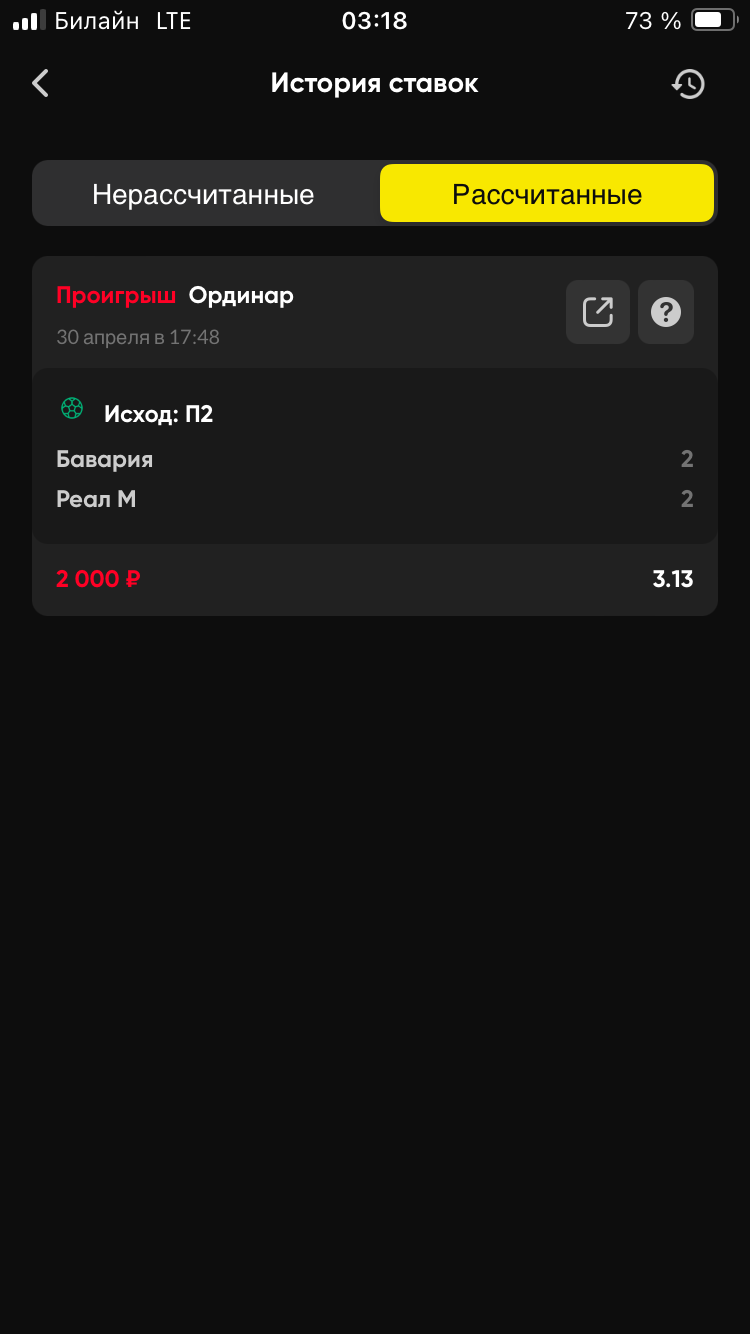Switch to the Нерассчитанные tab
Viewport: 750px width, 1334px height.
204,194
